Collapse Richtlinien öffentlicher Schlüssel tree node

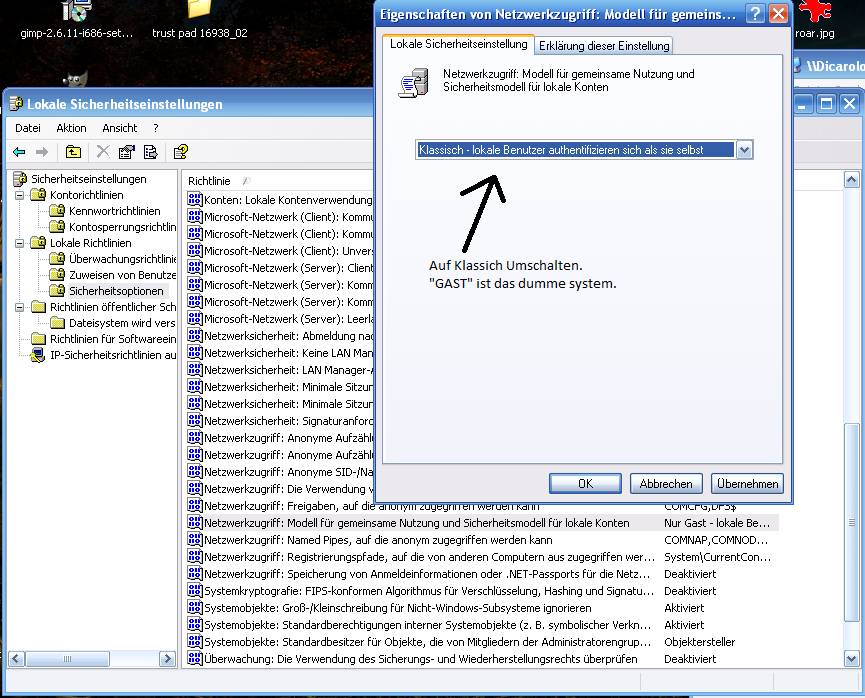coord(20,307)
